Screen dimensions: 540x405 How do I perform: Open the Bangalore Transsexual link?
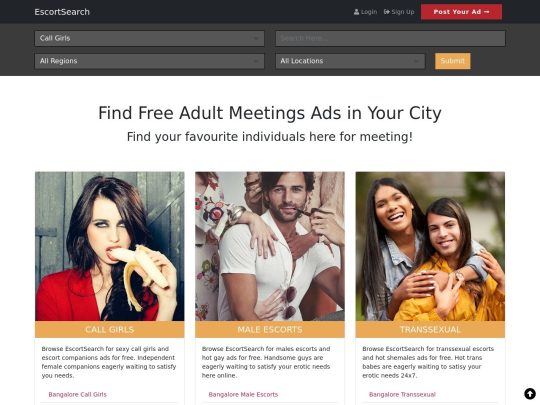[402, 394]
